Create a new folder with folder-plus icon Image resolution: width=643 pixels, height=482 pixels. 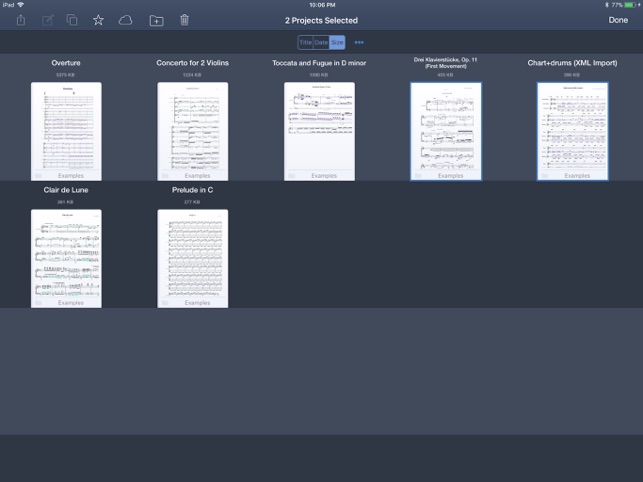156,20
